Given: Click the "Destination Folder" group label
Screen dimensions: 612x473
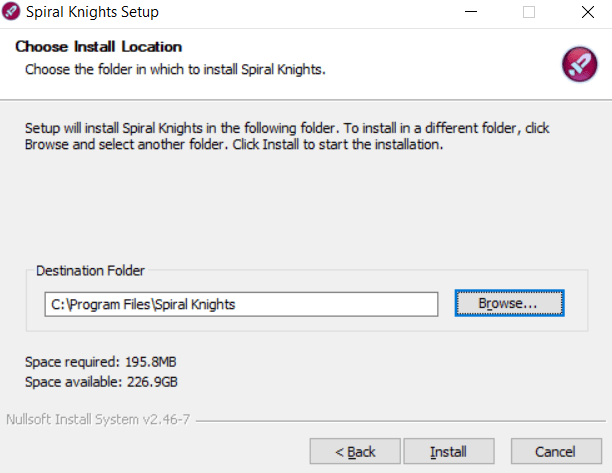Looking at the screenshot, I should click(90, 270).
